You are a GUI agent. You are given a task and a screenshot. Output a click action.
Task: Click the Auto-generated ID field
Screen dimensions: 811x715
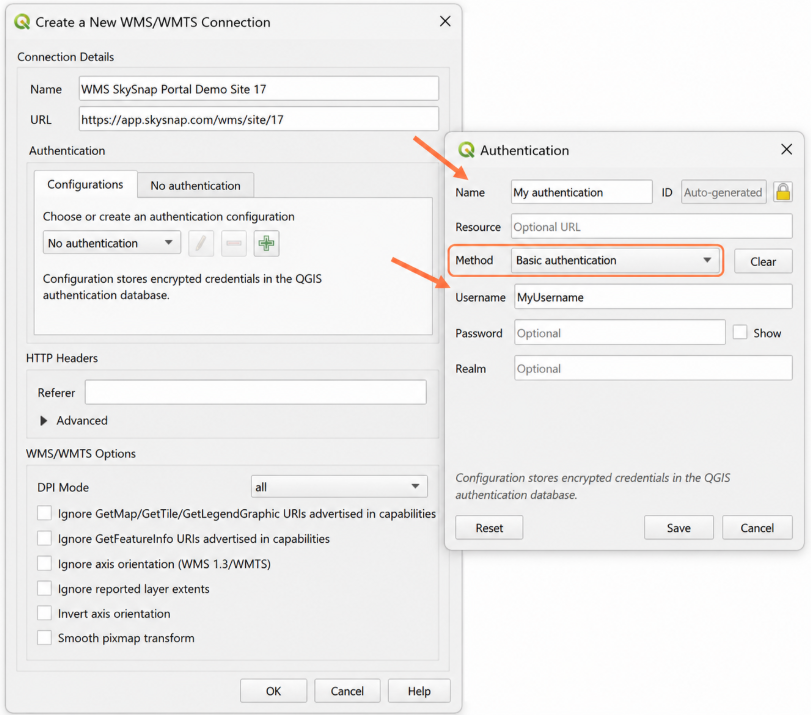(x=724, y=192)
